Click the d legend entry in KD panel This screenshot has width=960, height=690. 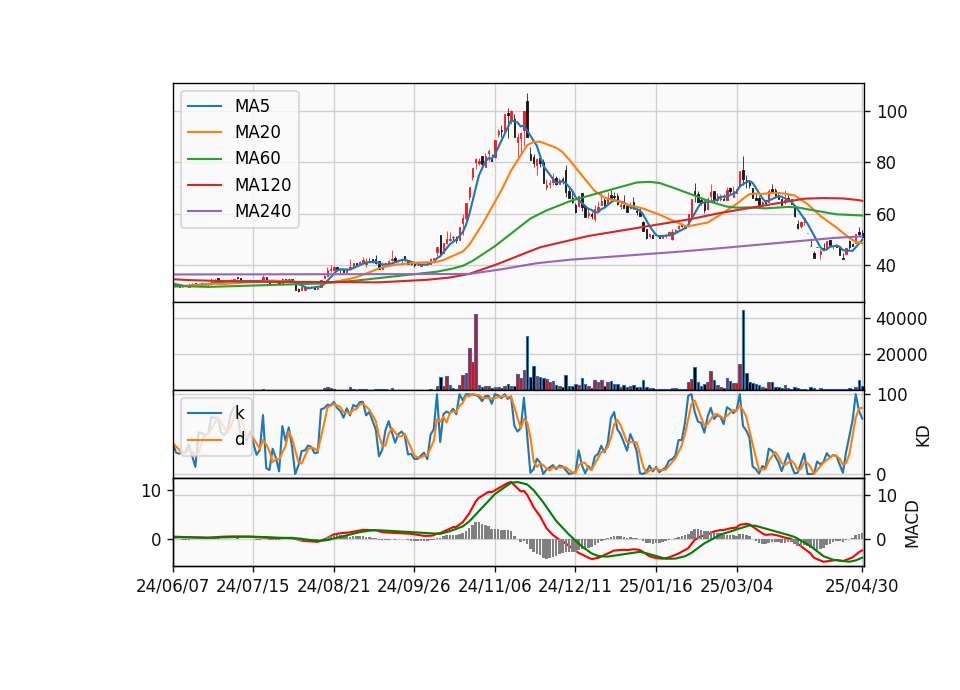tap(239, 440)
